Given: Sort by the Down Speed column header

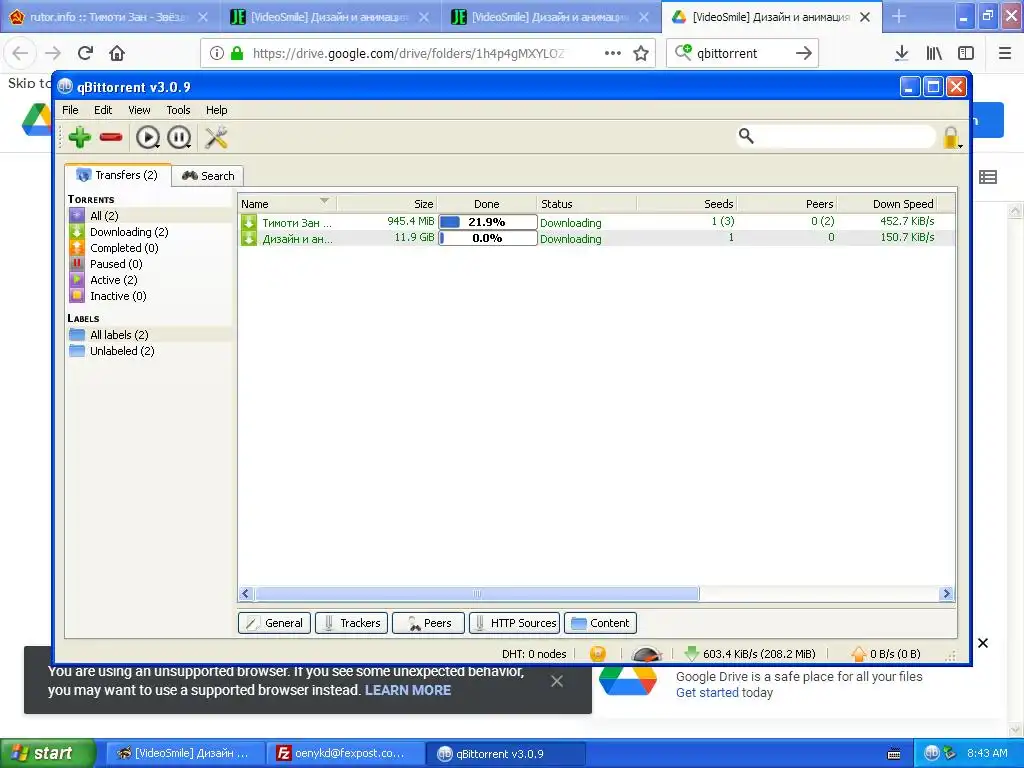Looking at the screenshot, I should [x=888, y=204].
